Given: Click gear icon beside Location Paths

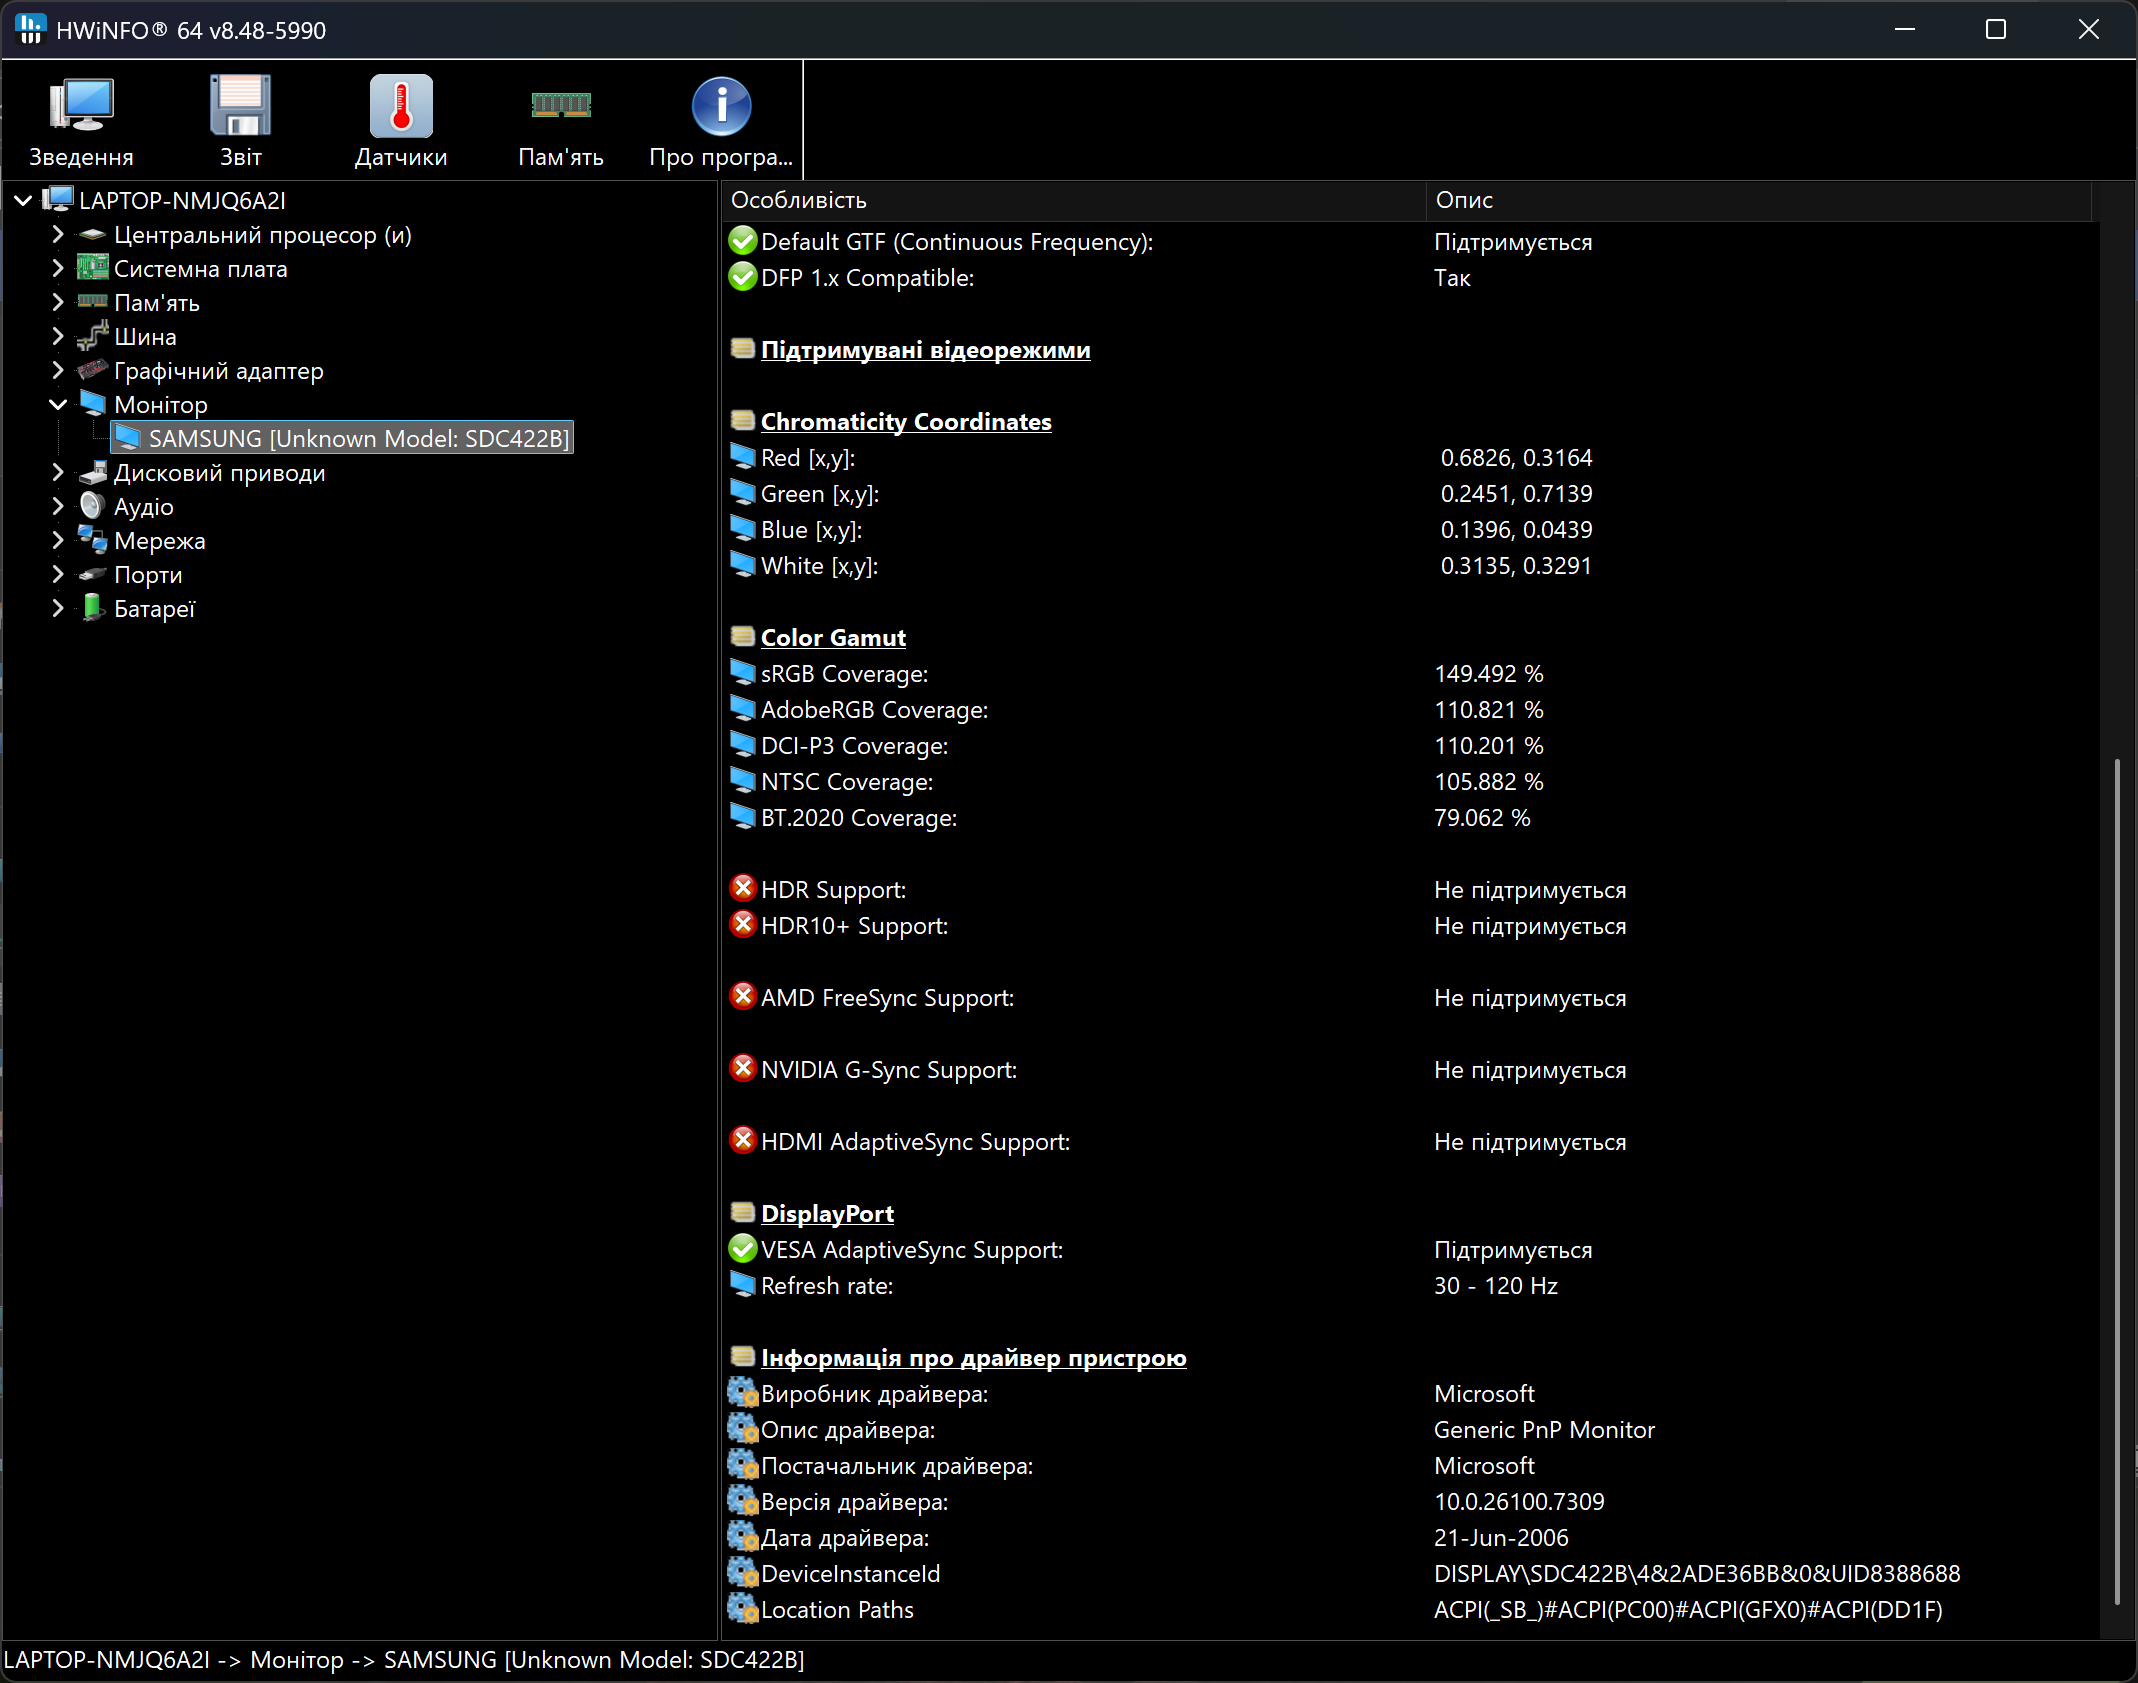Looking at the screenshot, I should pyautogui.click(x=743, y=1608).
